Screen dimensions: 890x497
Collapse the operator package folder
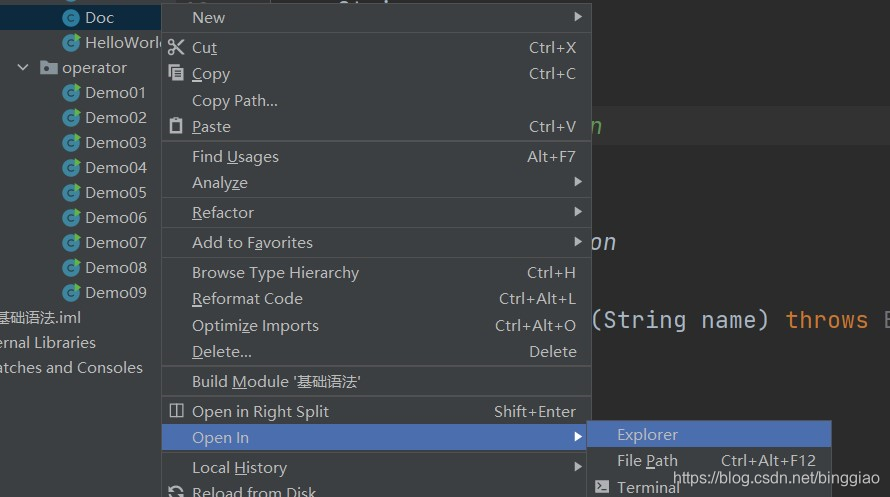23,68
